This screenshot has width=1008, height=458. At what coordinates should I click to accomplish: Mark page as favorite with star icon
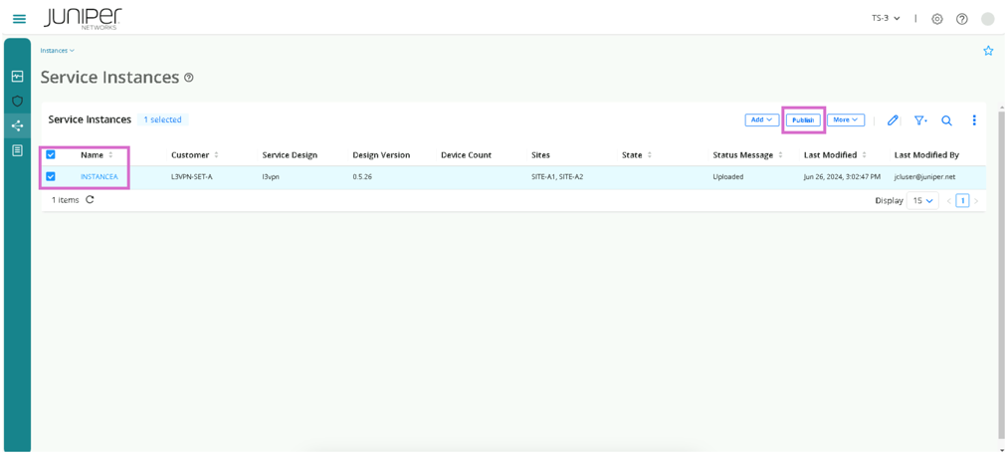coord(988,51)
